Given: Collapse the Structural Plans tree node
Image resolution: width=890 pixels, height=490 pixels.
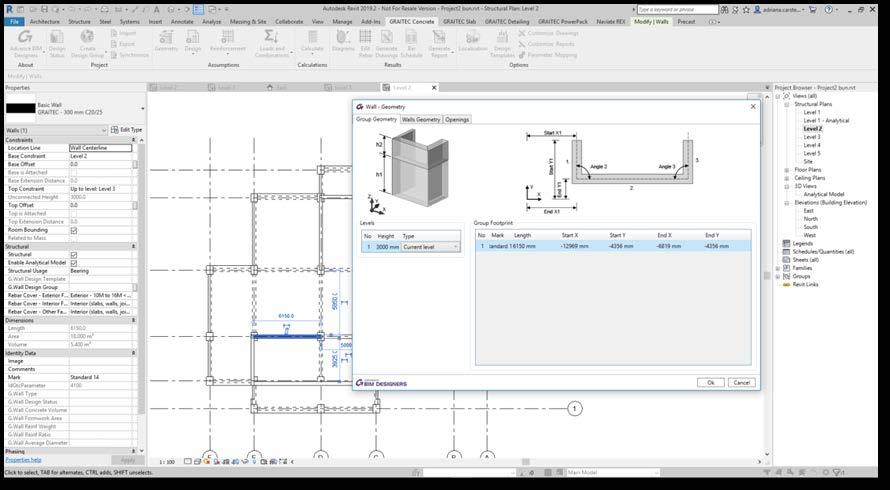Looking at the screenshot, I should point(787,104).
